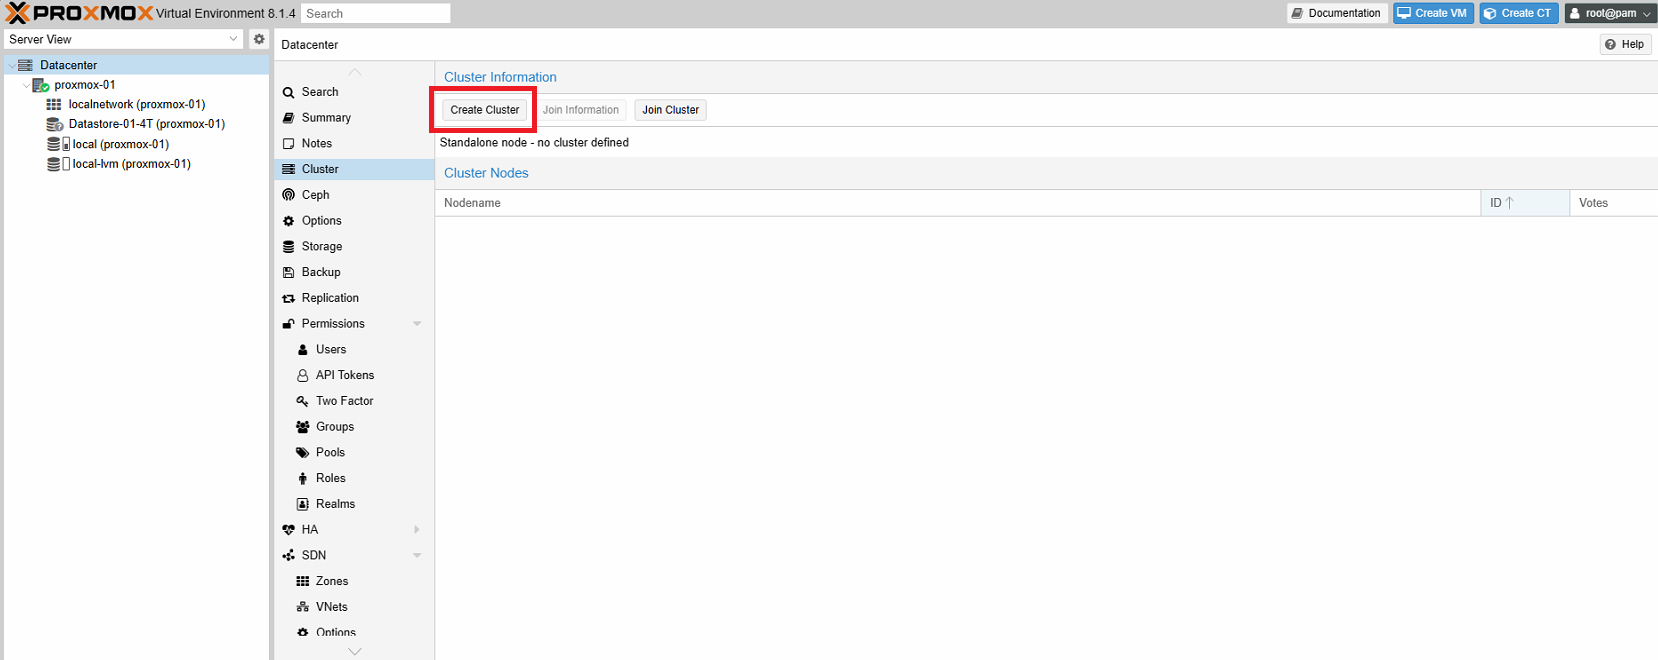Click the Realms address book icon

(x=303, y=504)
